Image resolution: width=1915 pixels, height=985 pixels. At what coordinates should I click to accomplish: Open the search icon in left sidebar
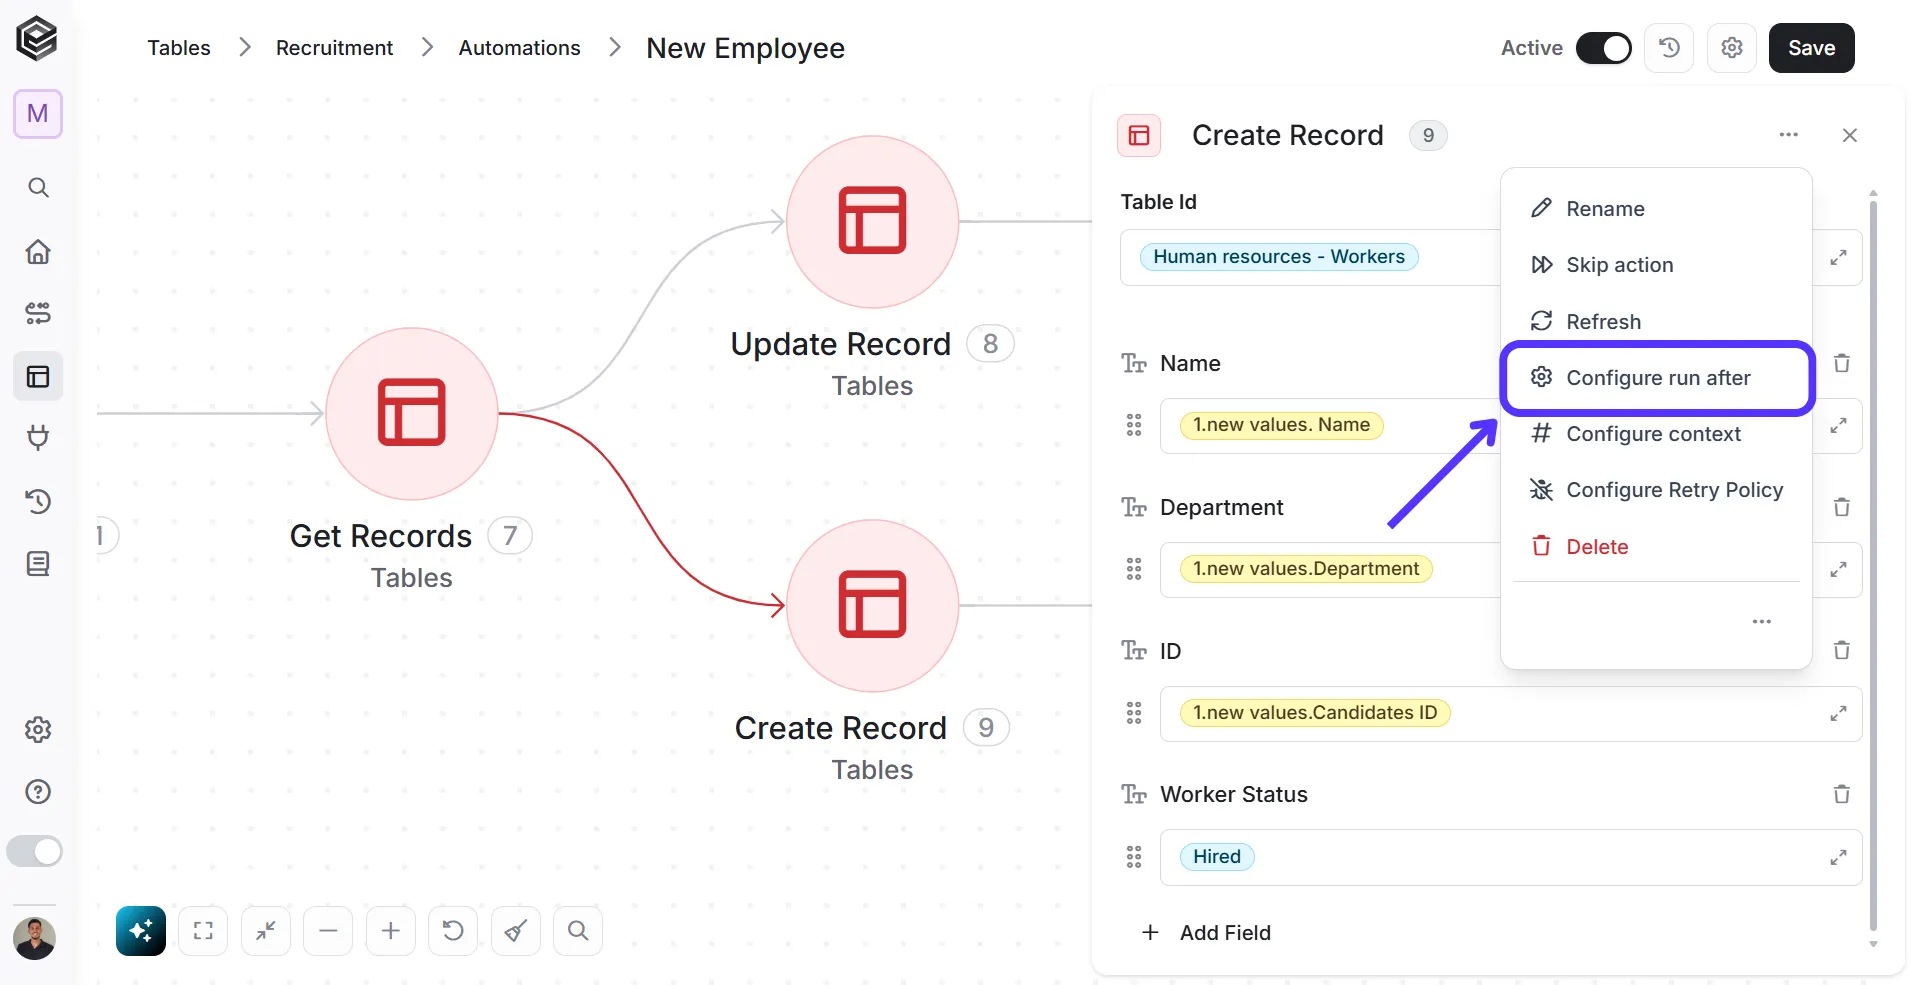pyautogui.click(x=38, y=187)
